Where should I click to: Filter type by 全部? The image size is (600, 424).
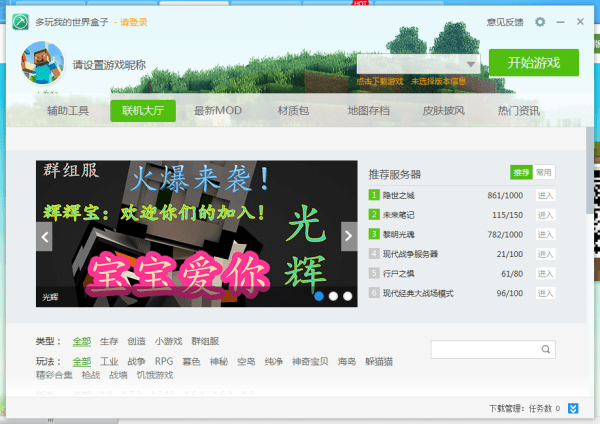82,341
